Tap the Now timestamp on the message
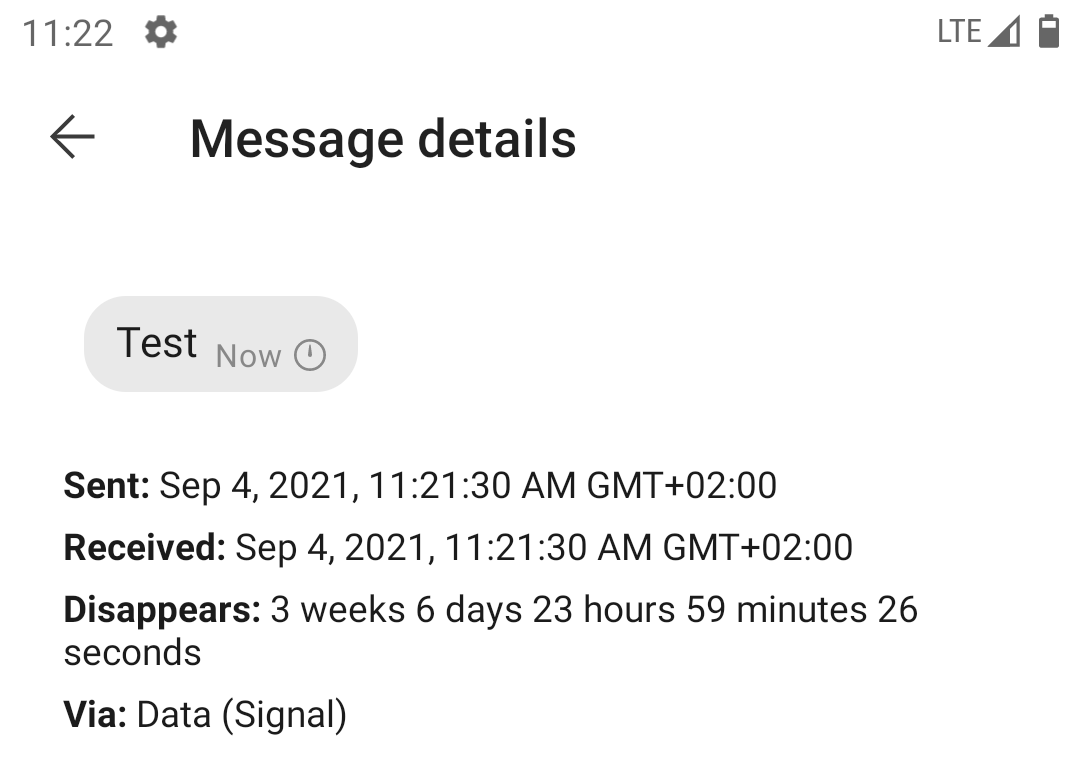The image size is (1080, 780). pyautogui.click(x=248, y=355)
